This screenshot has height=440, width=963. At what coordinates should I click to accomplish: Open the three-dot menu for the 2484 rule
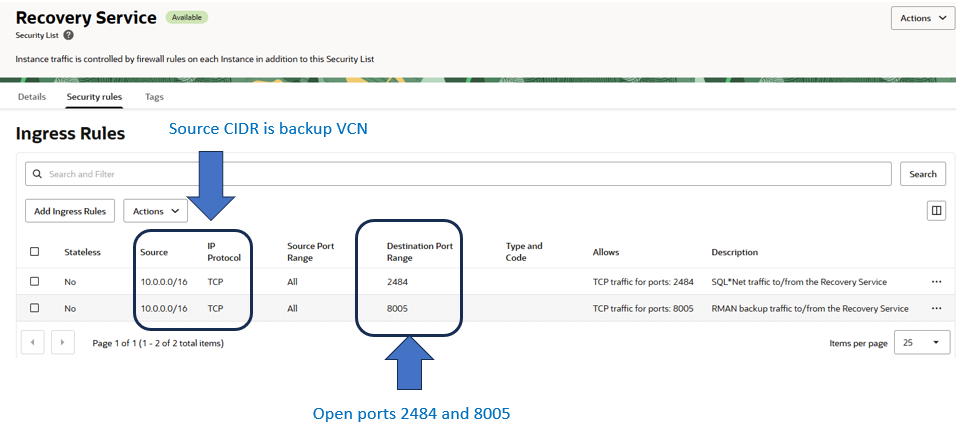point(936,282)
